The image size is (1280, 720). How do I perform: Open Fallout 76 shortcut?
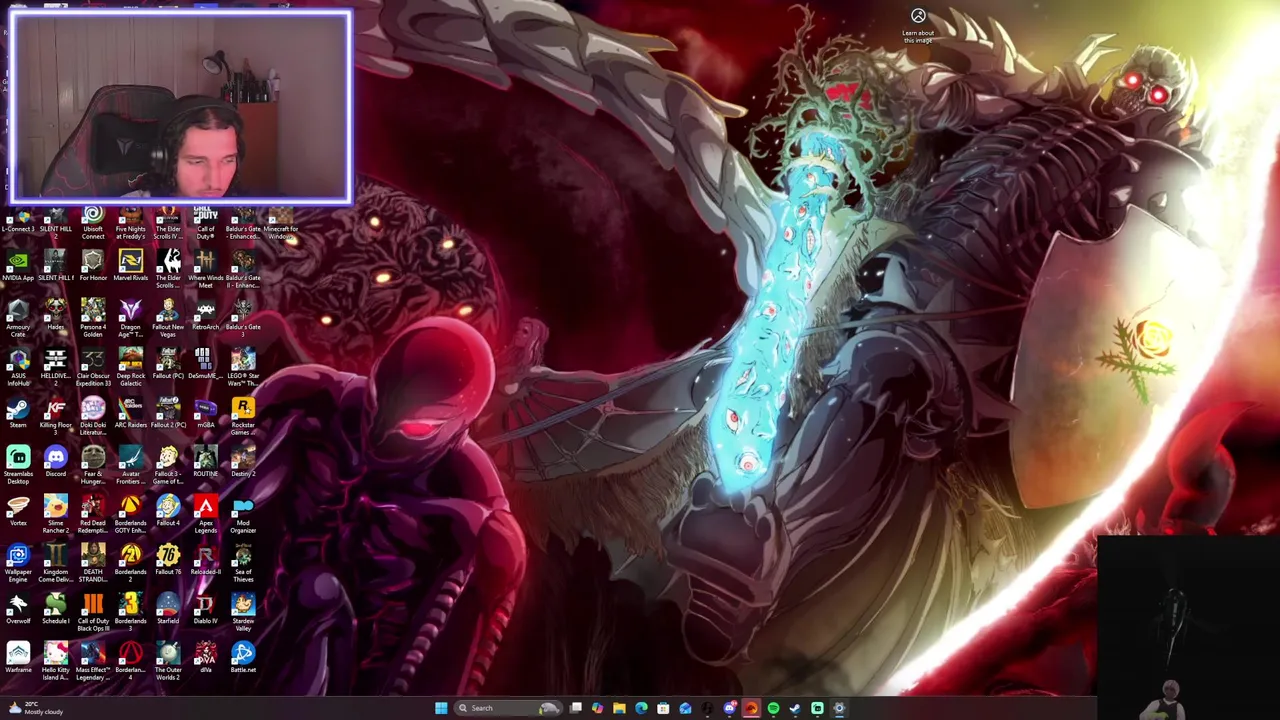click(x=168, y=559)
